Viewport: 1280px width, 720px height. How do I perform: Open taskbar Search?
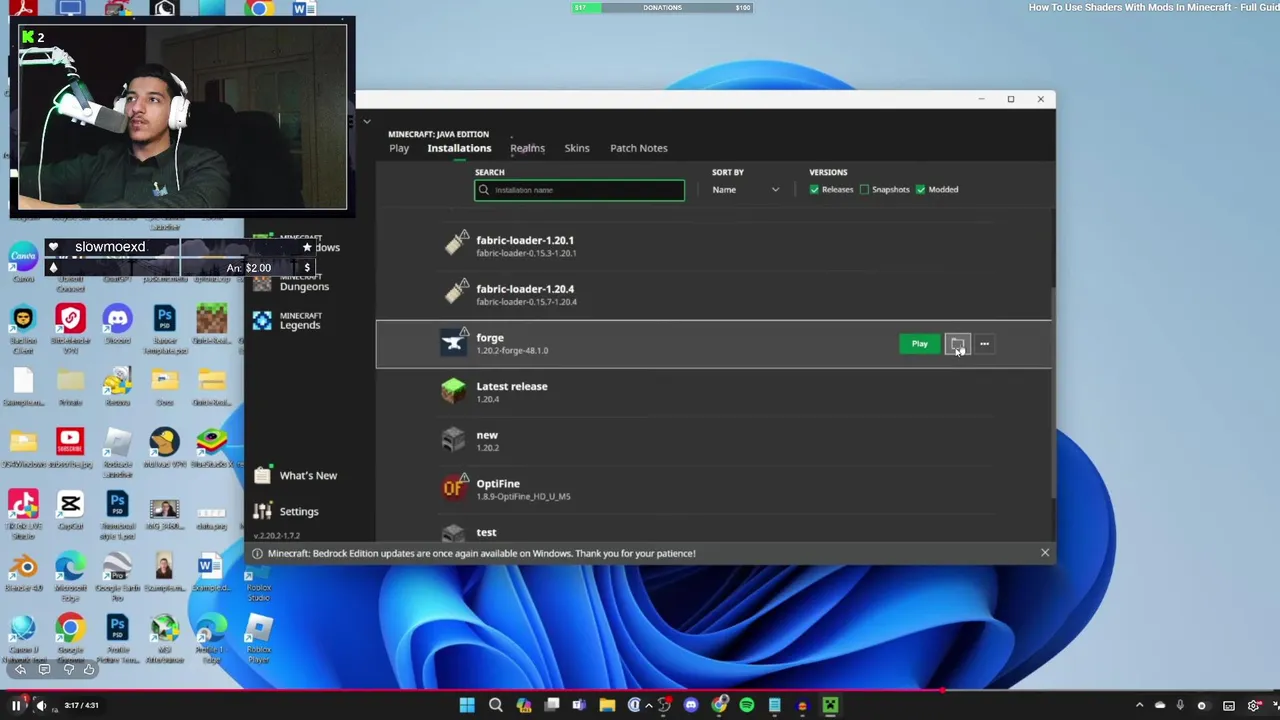[x=495, y=705]
